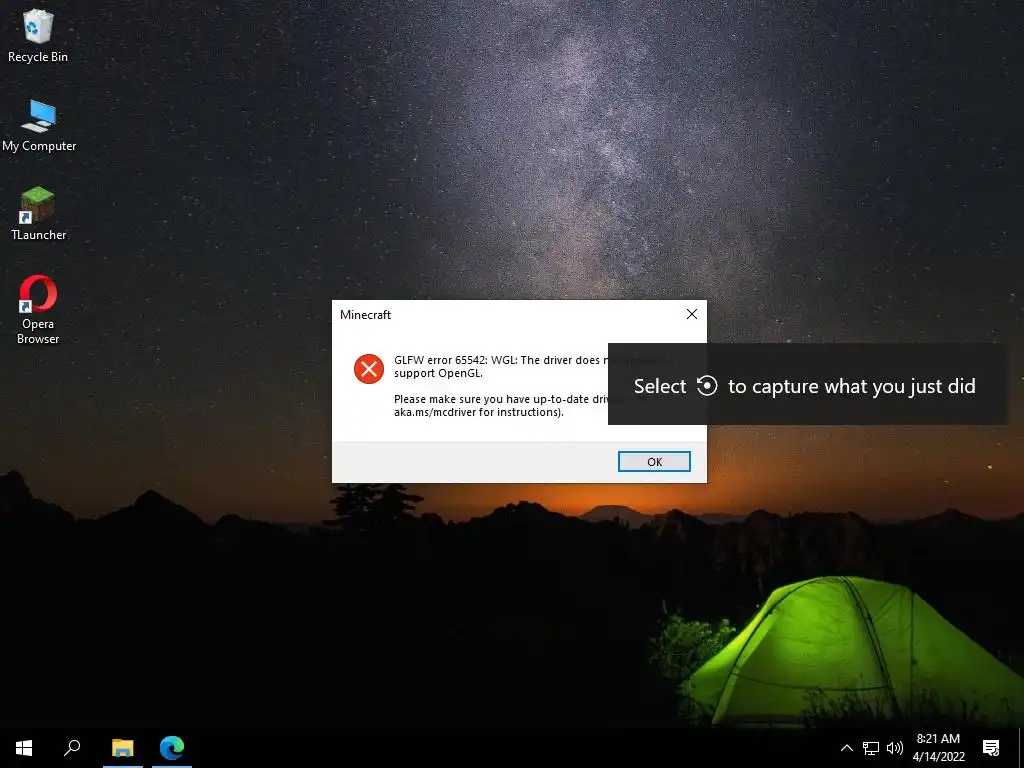Screen dimensions: 1024x768
Task: Open File Explorer from the taskbar
Action: (122, 748)
